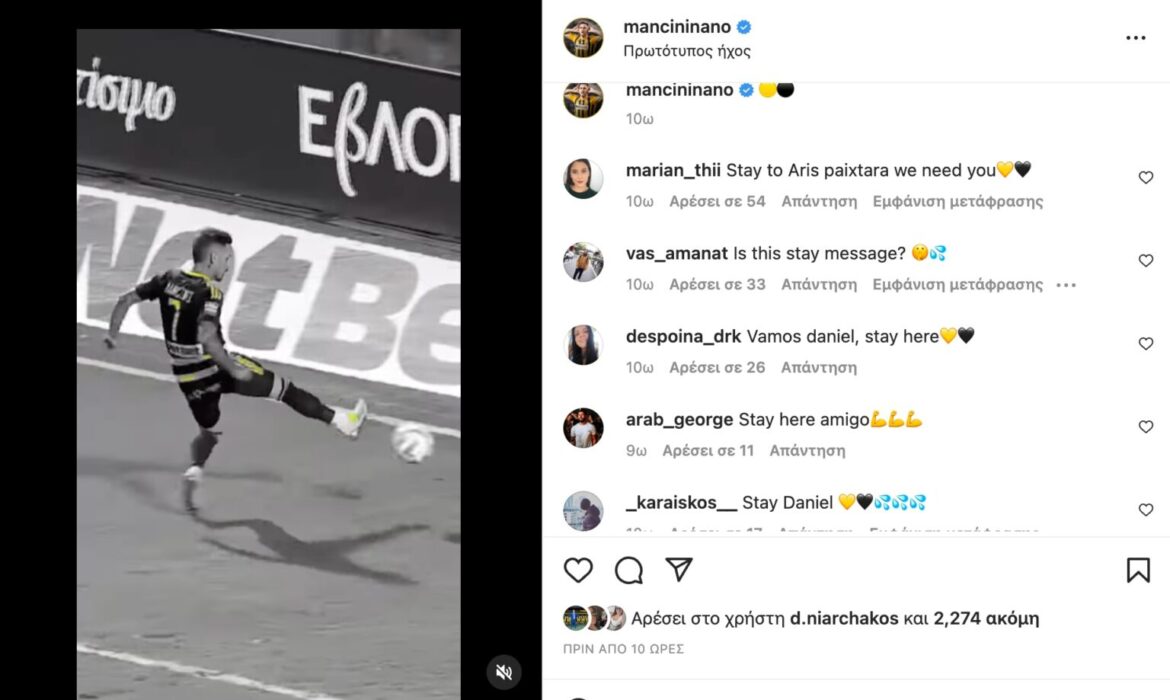
Task: Like the post with the heart icon
Action: (x=578, y=570)
